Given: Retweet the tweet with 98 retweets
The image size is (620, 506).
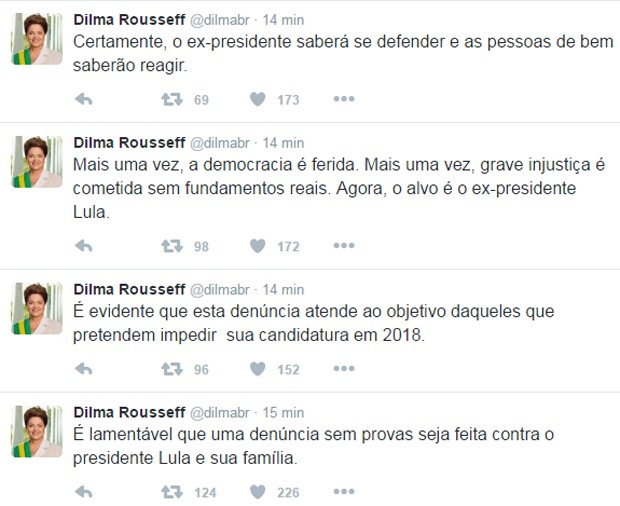Looking at the screenshot, I should [x=172, y=246].
